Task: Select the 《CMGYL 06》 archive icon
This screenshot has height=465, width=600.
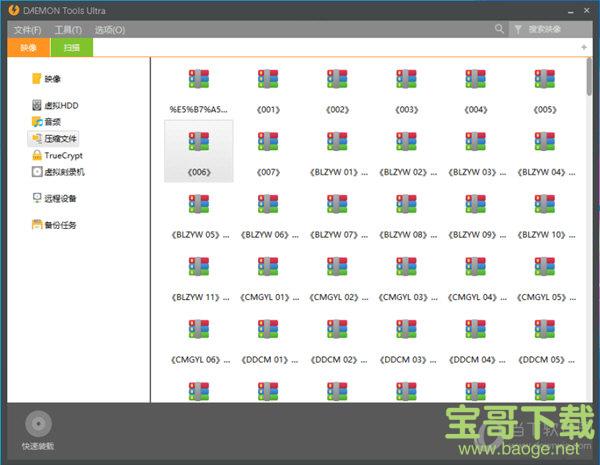Action: pos(199,329)
